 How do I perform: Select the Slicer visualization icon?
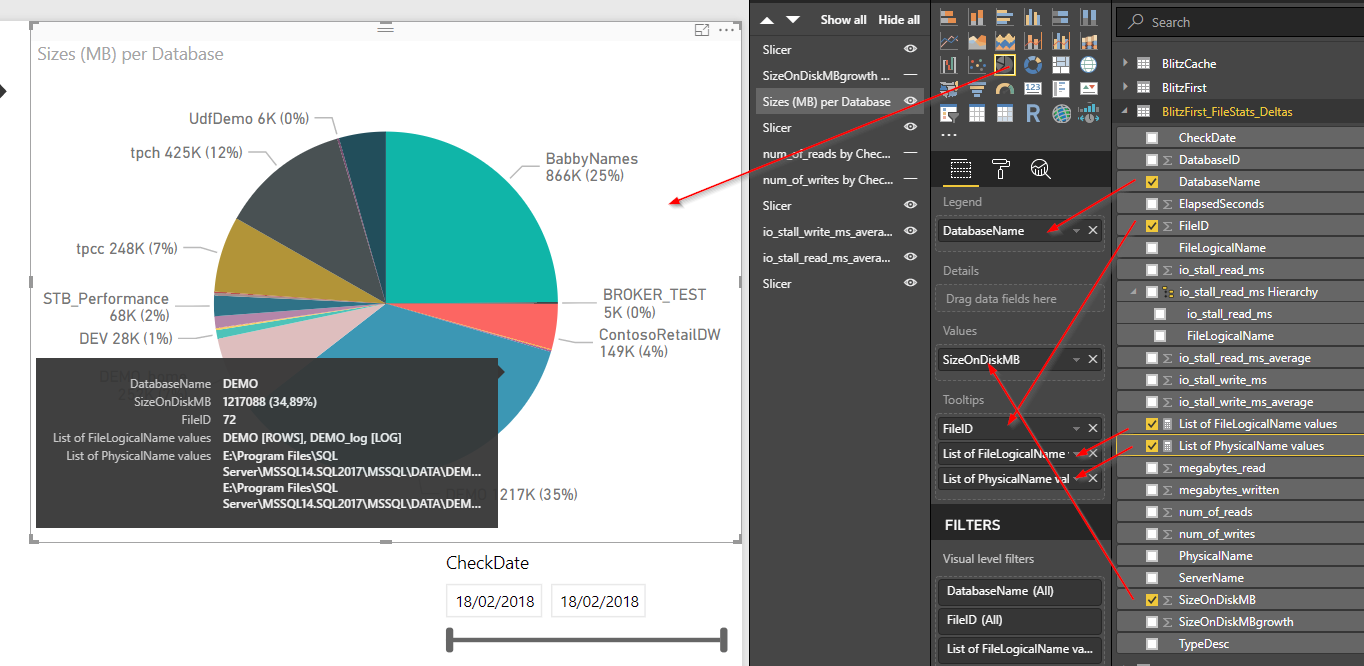click(949, 113)
